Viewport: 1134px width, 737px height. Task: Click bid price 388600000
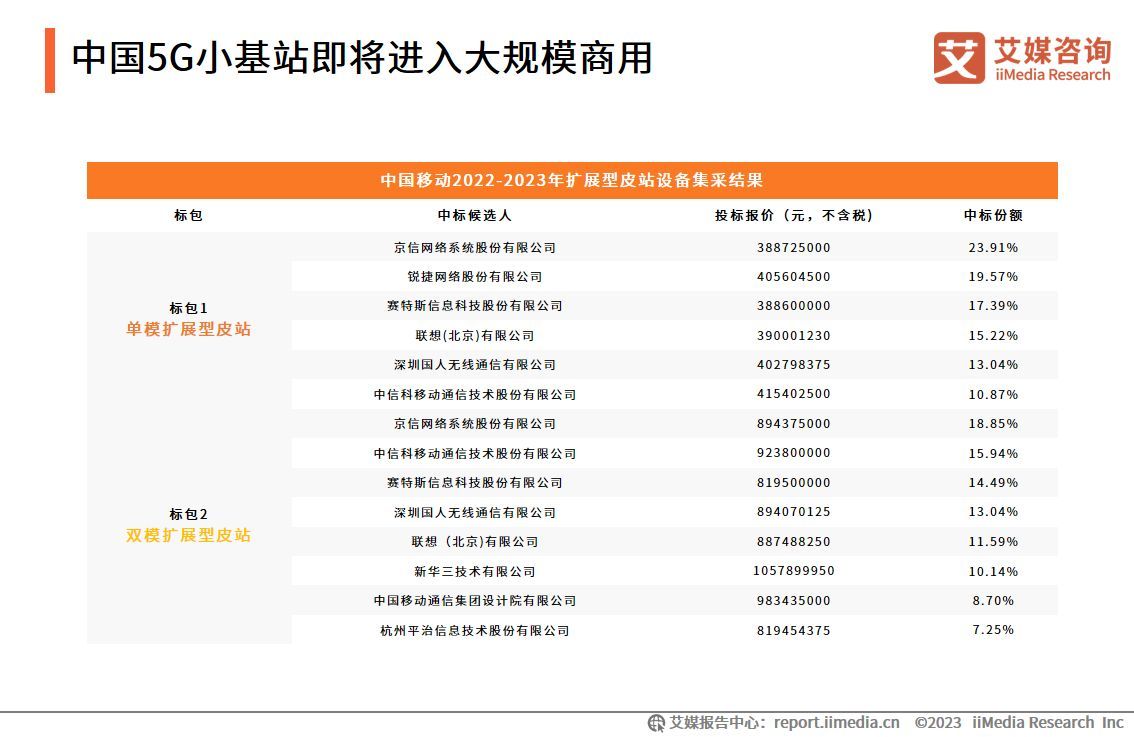tap(794, 306)
